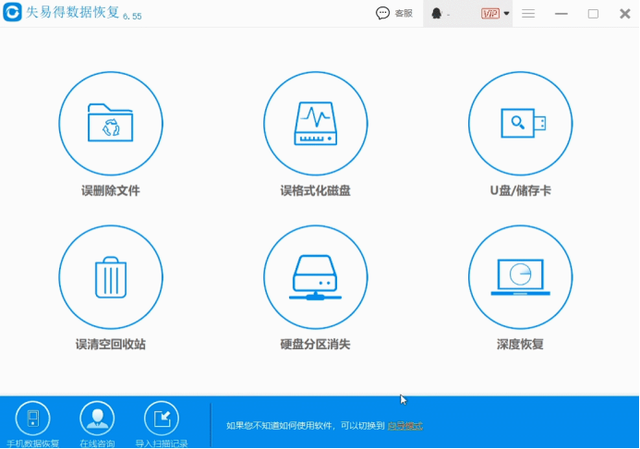The image size is (640, 449).
Task: Close the data recovery window
Action: coord(625,13)
